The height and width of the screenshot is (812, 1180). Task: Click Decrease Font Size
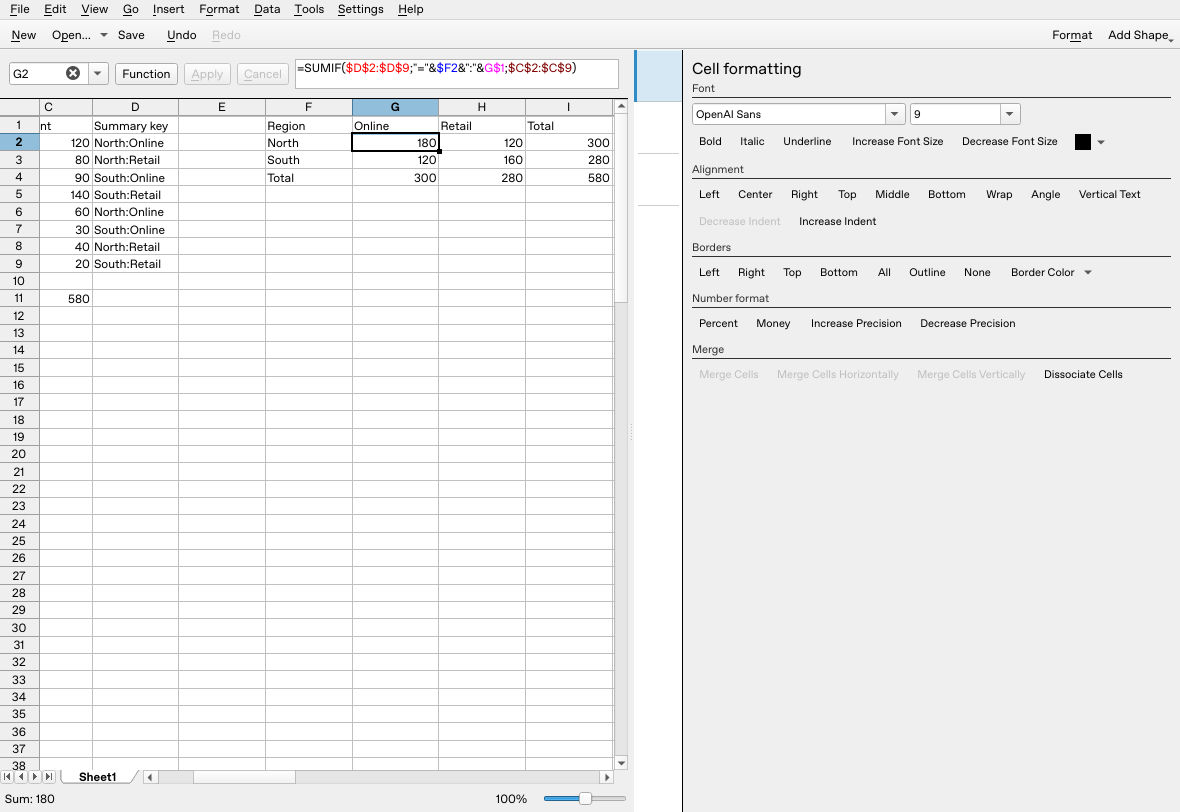(x=1009, y=141)
